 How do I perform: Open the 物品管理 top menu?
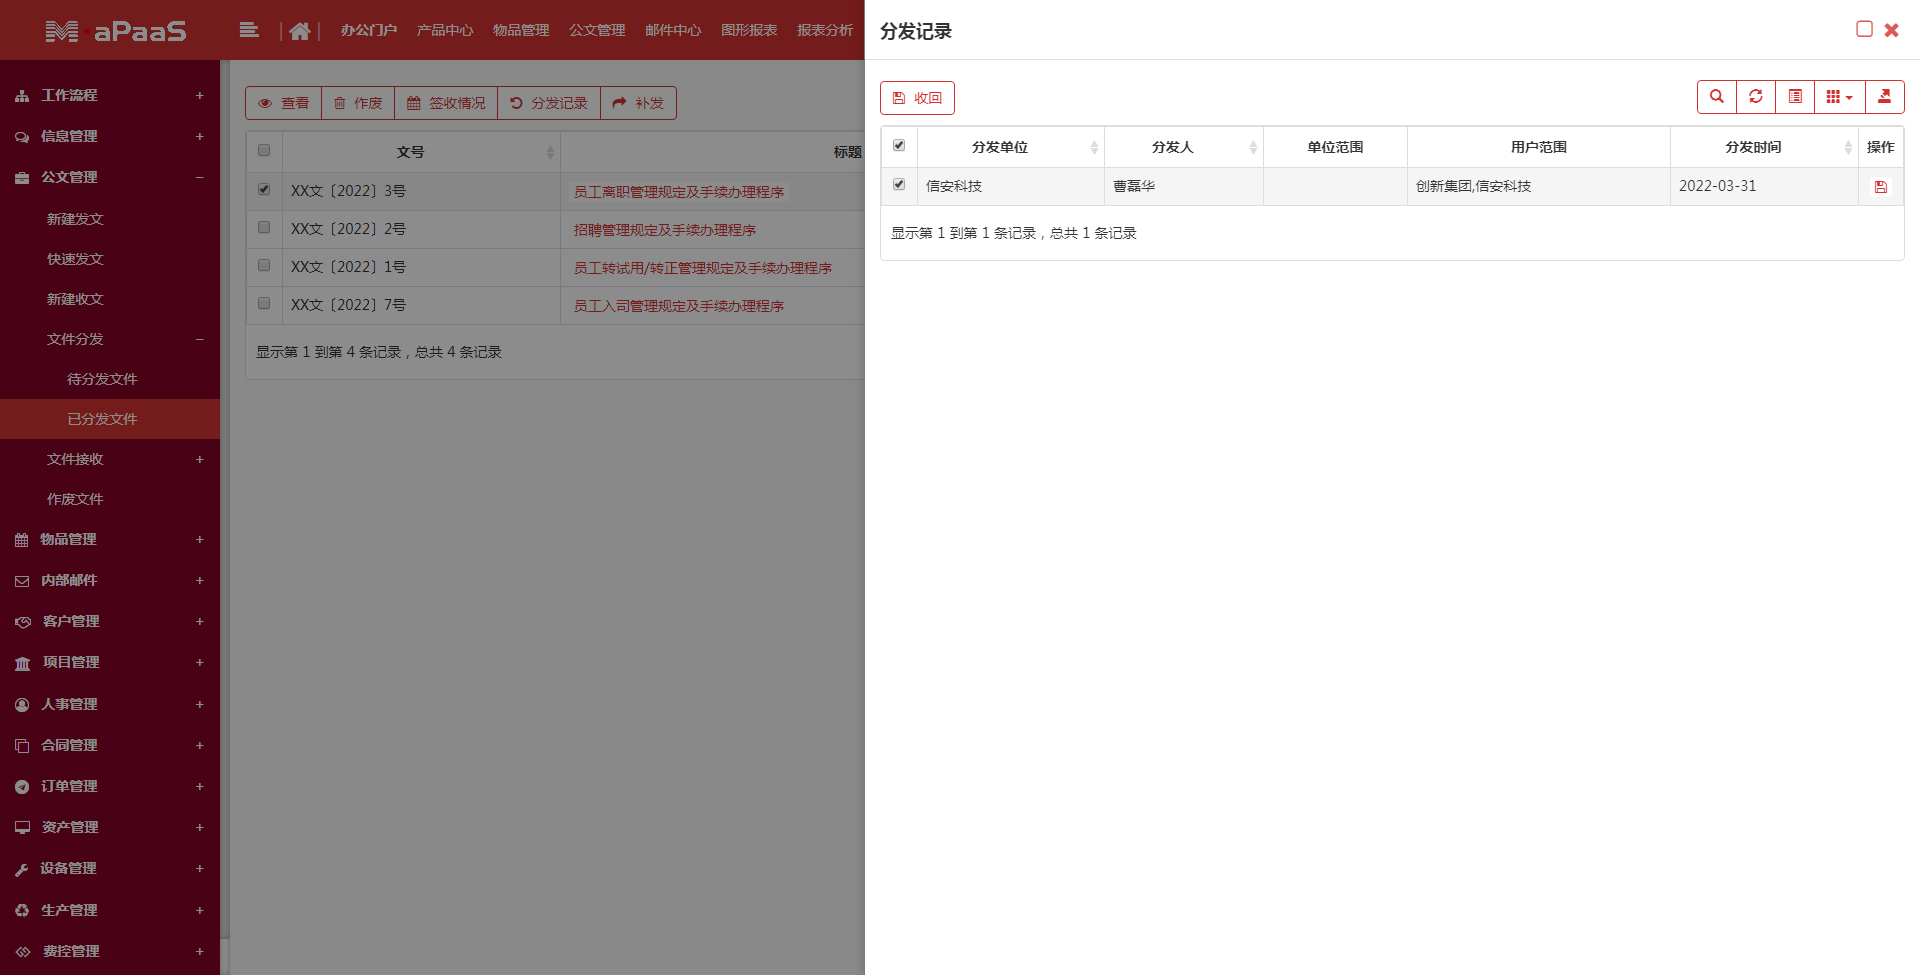click(x=521, y=30)
